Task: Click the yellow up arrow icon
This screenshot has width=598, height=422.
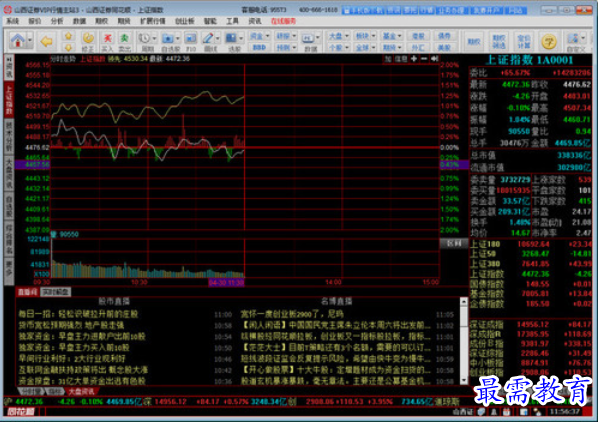Action: tap(69, 36)
